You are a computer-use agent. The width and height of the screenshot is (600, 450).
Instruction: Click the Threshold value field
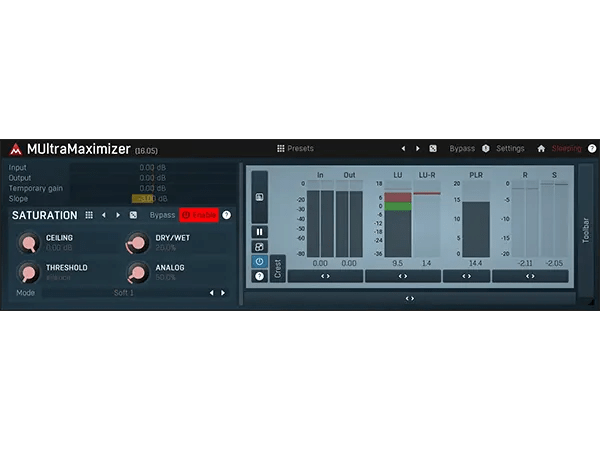coord(58,277)
